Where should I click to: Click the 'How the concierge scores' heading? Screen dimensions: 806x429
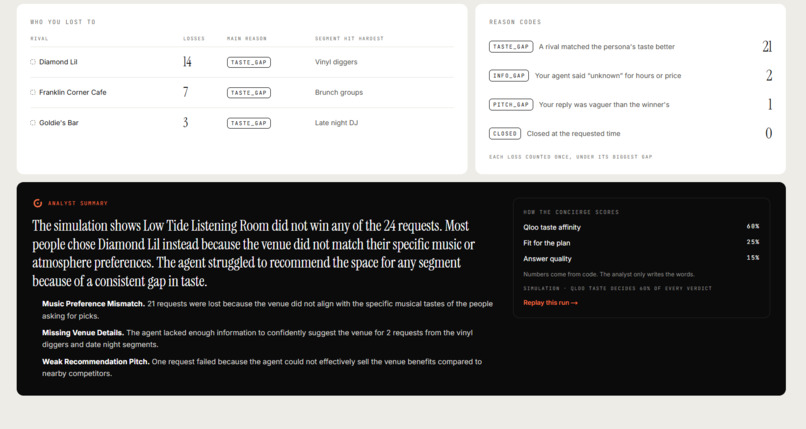point(571,212)
